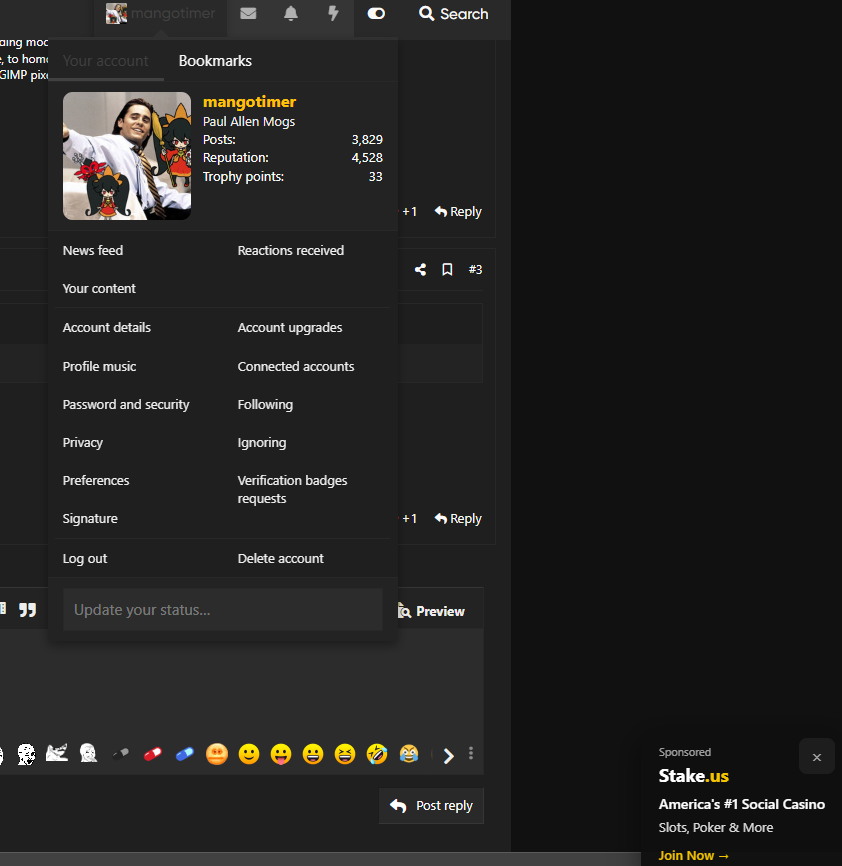Open Password and security
842x866 pixels.
(x=126, y=404)
